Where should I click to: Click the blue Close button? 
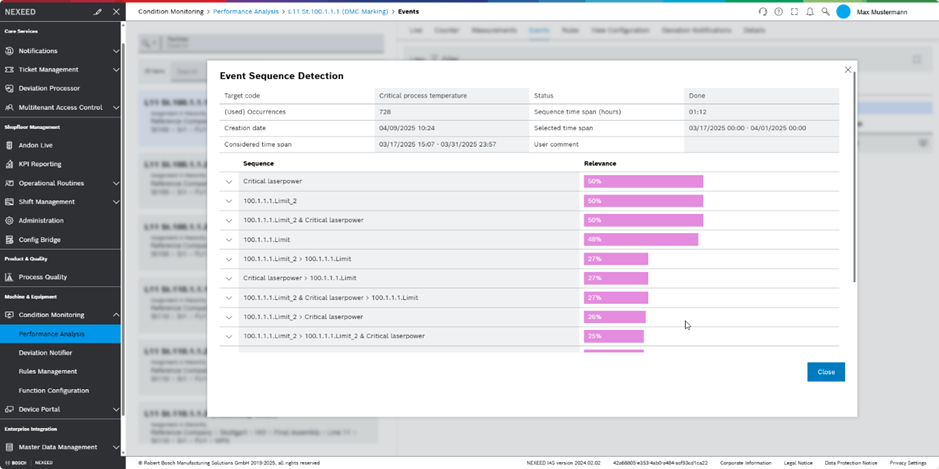[x=825, y=372]
